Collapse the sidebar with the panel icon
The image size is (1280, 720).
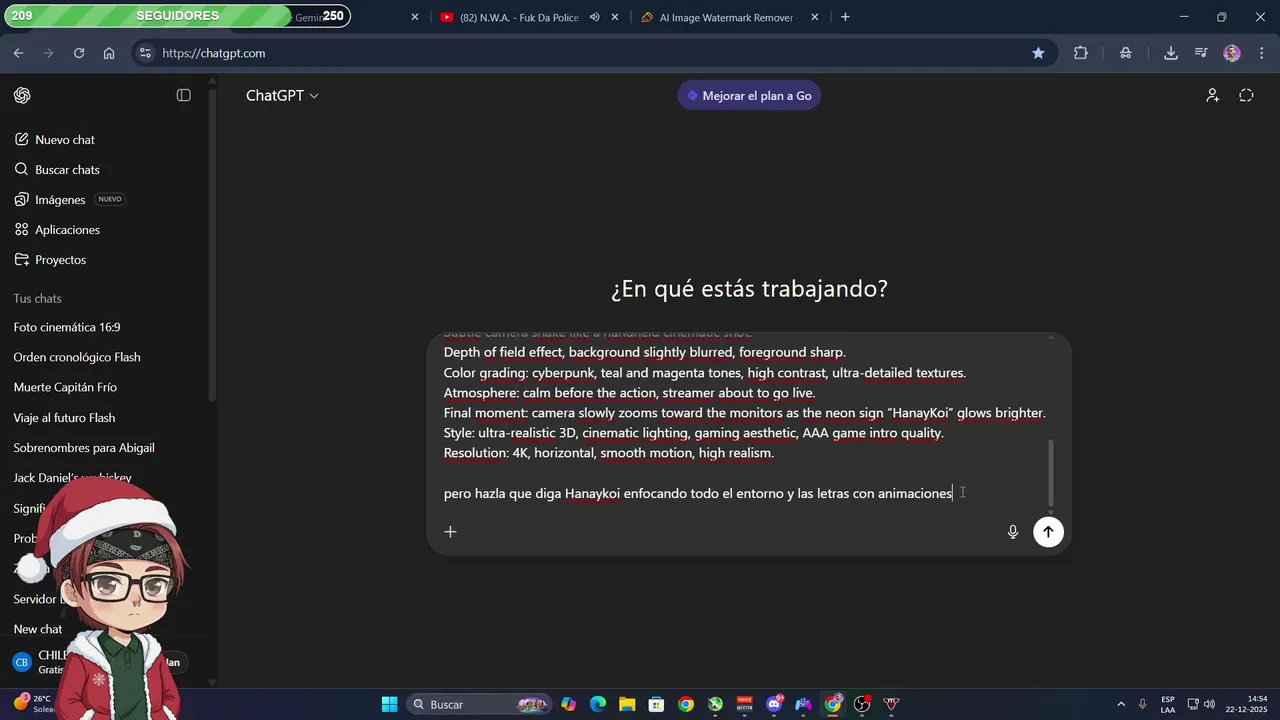point(184,95)
